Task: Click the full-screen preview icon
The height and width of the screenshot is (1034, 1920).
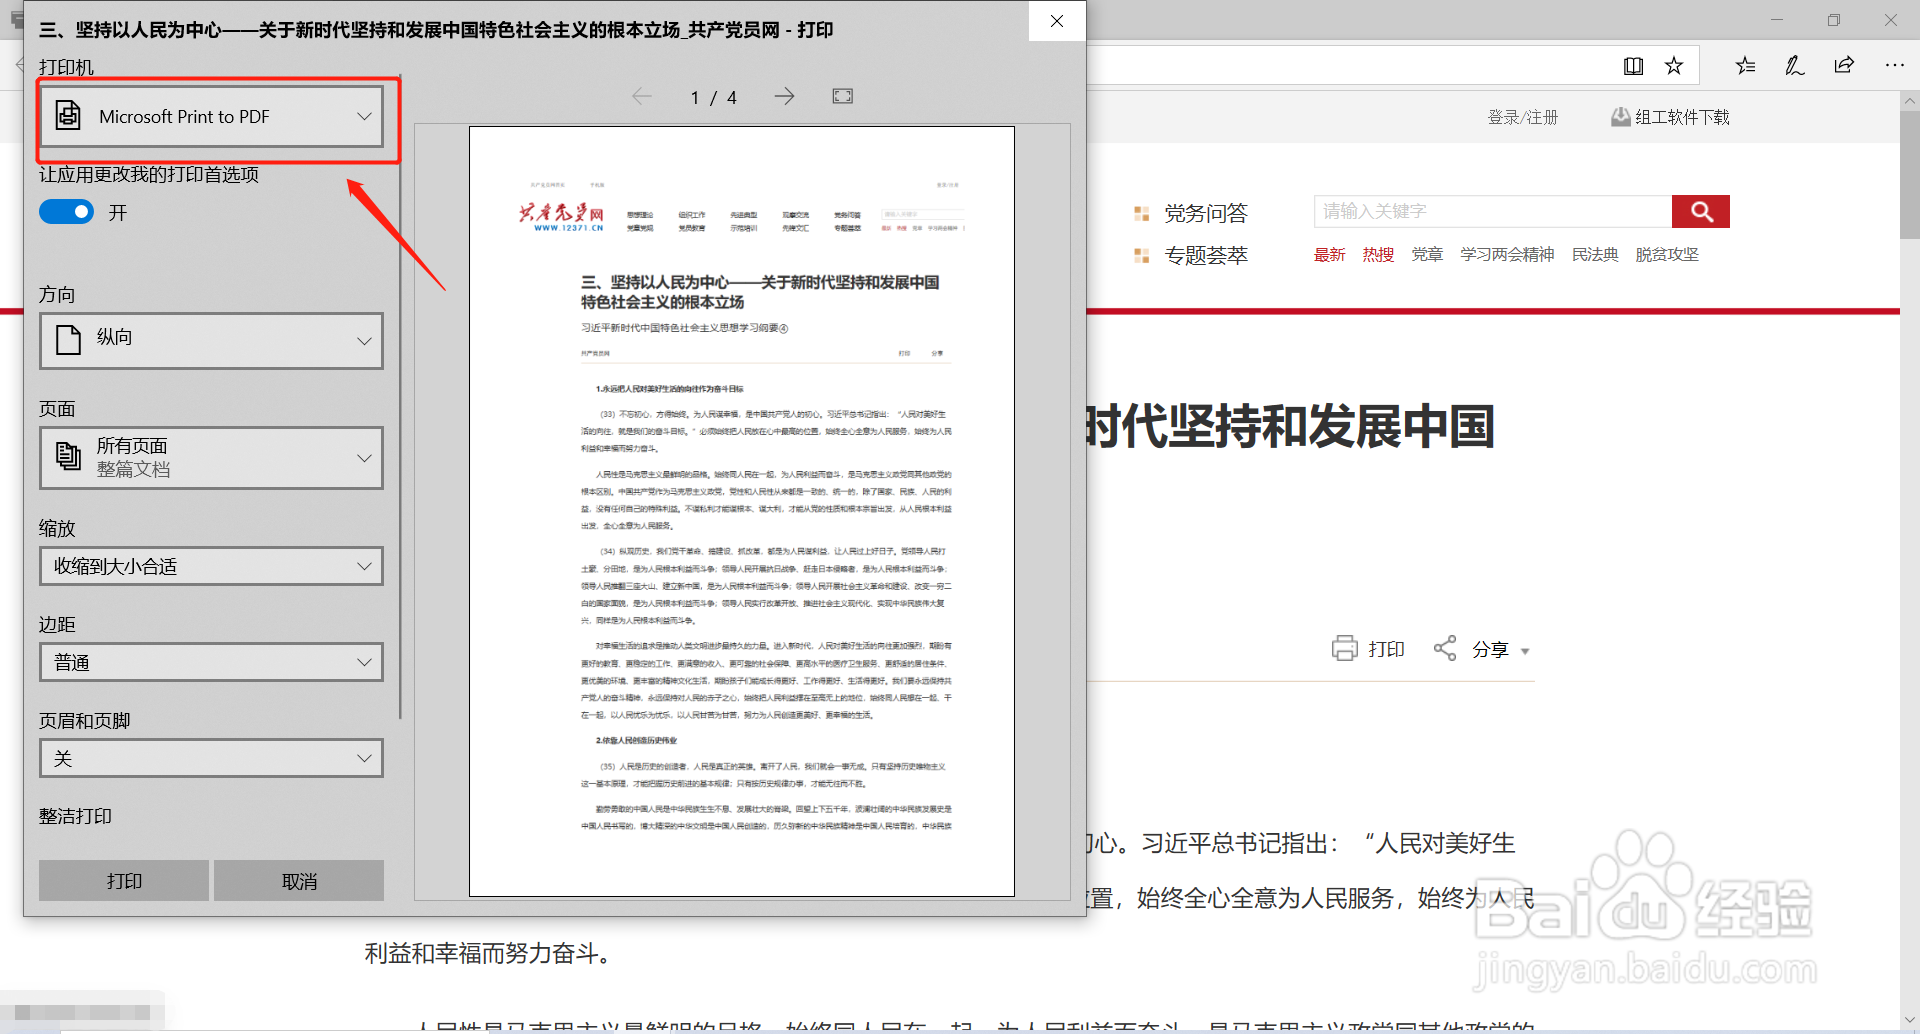Action: click(x=843, y=96)
